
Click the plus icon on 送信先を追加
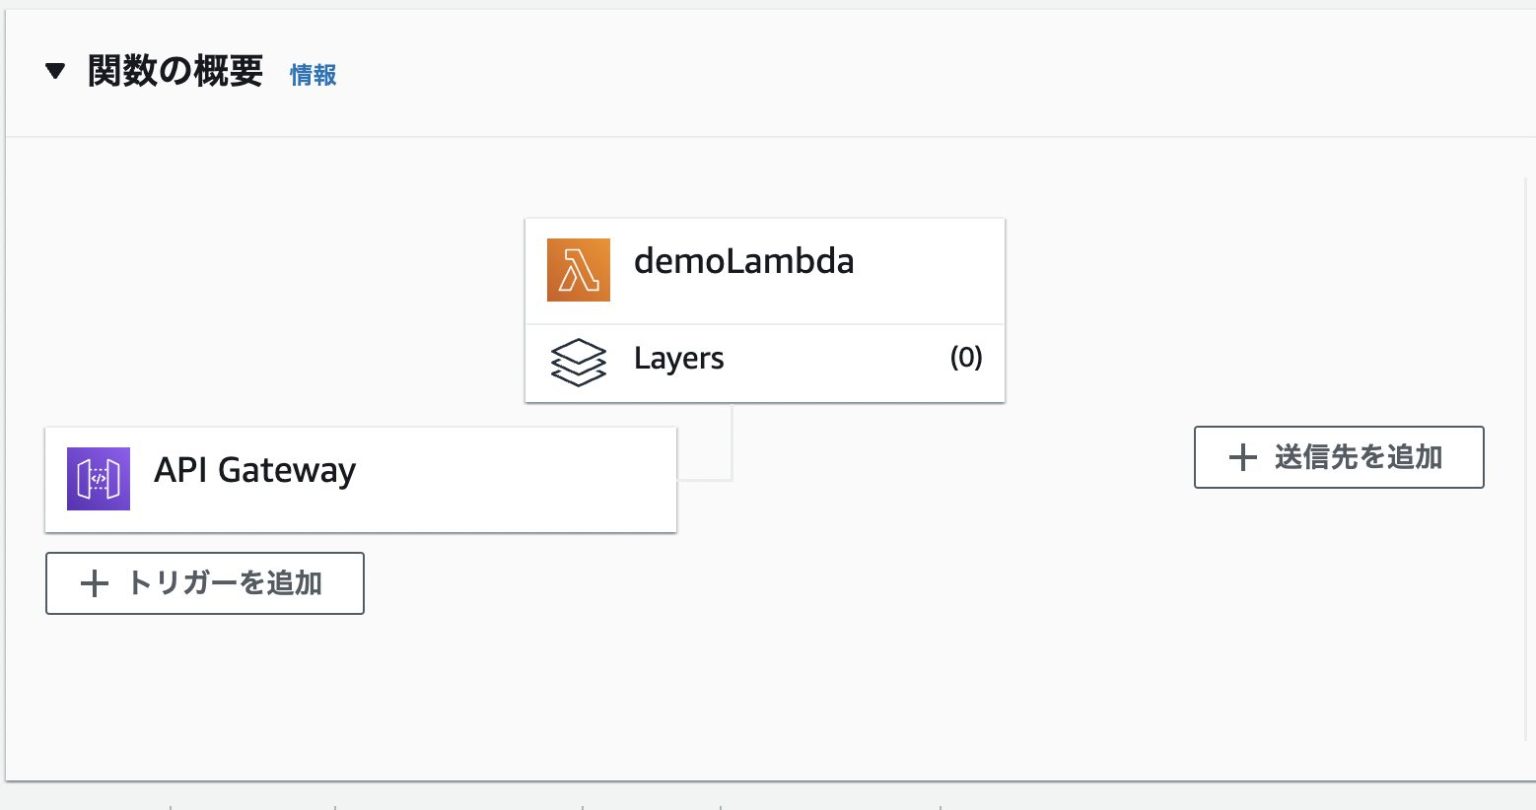[1242, 457]
